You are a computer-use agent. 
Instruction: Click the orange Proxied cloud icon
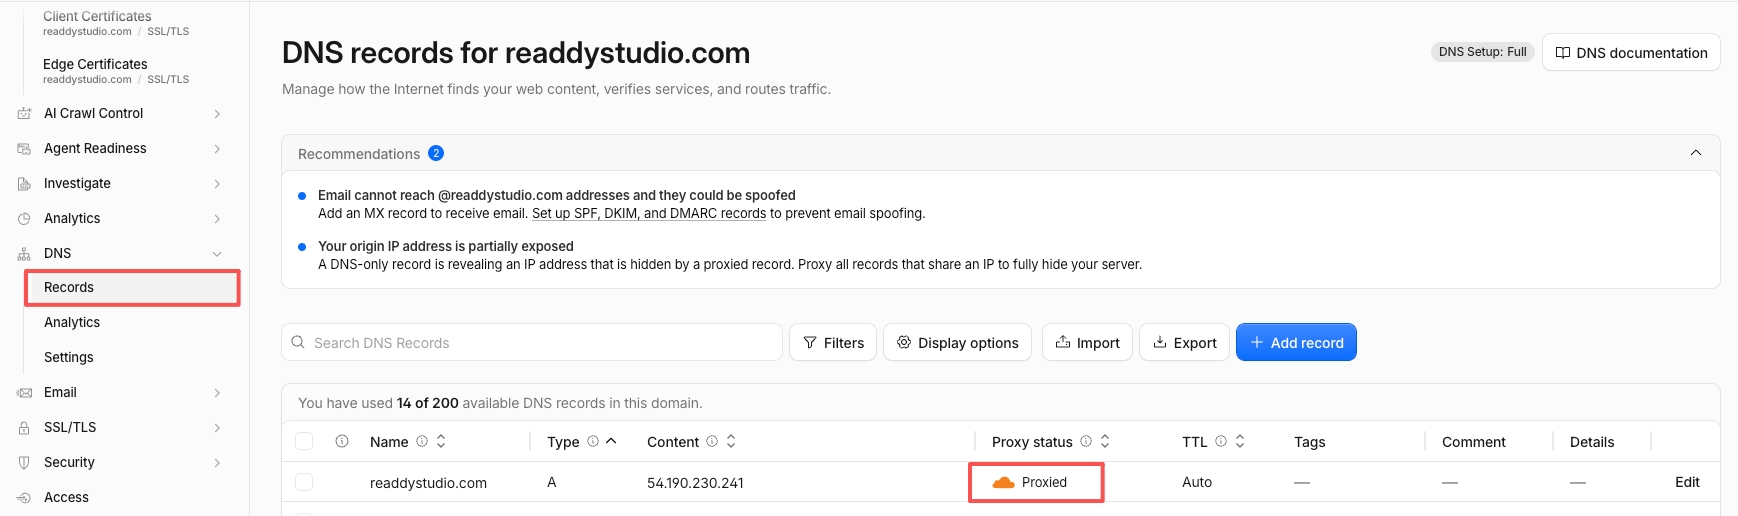tap(1003, 482)
